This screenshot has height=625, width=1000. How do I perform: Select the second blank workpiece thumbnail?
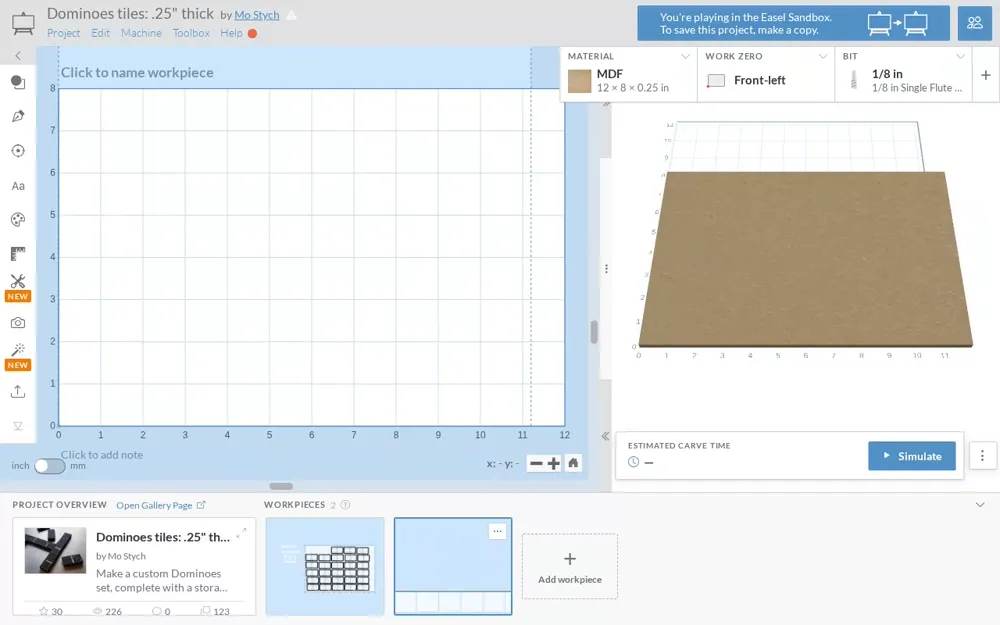(x=453, y=566)
